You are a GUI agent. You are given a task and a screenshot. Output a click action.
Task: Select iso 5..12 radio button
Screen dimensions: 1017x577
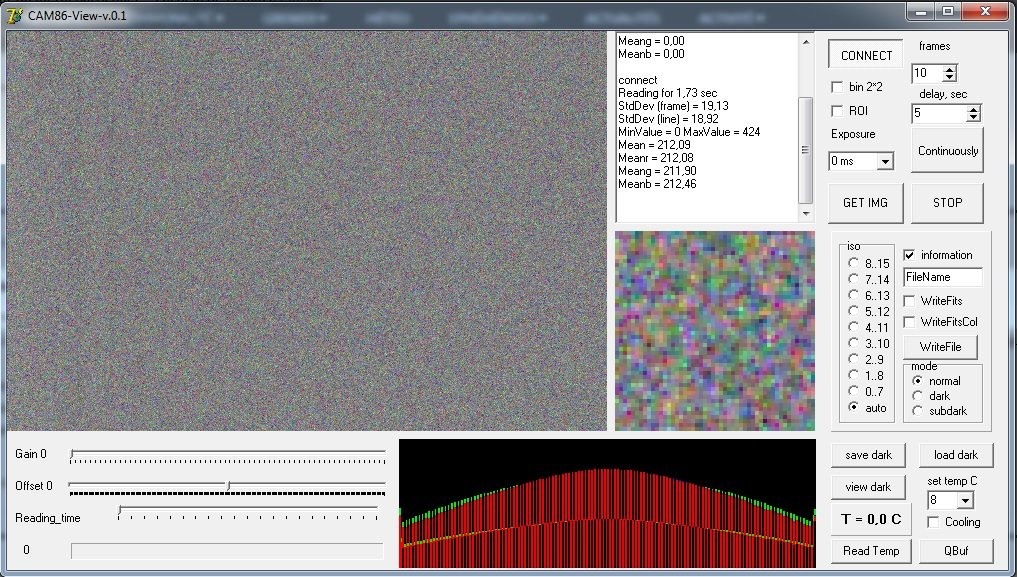(854, 311)
